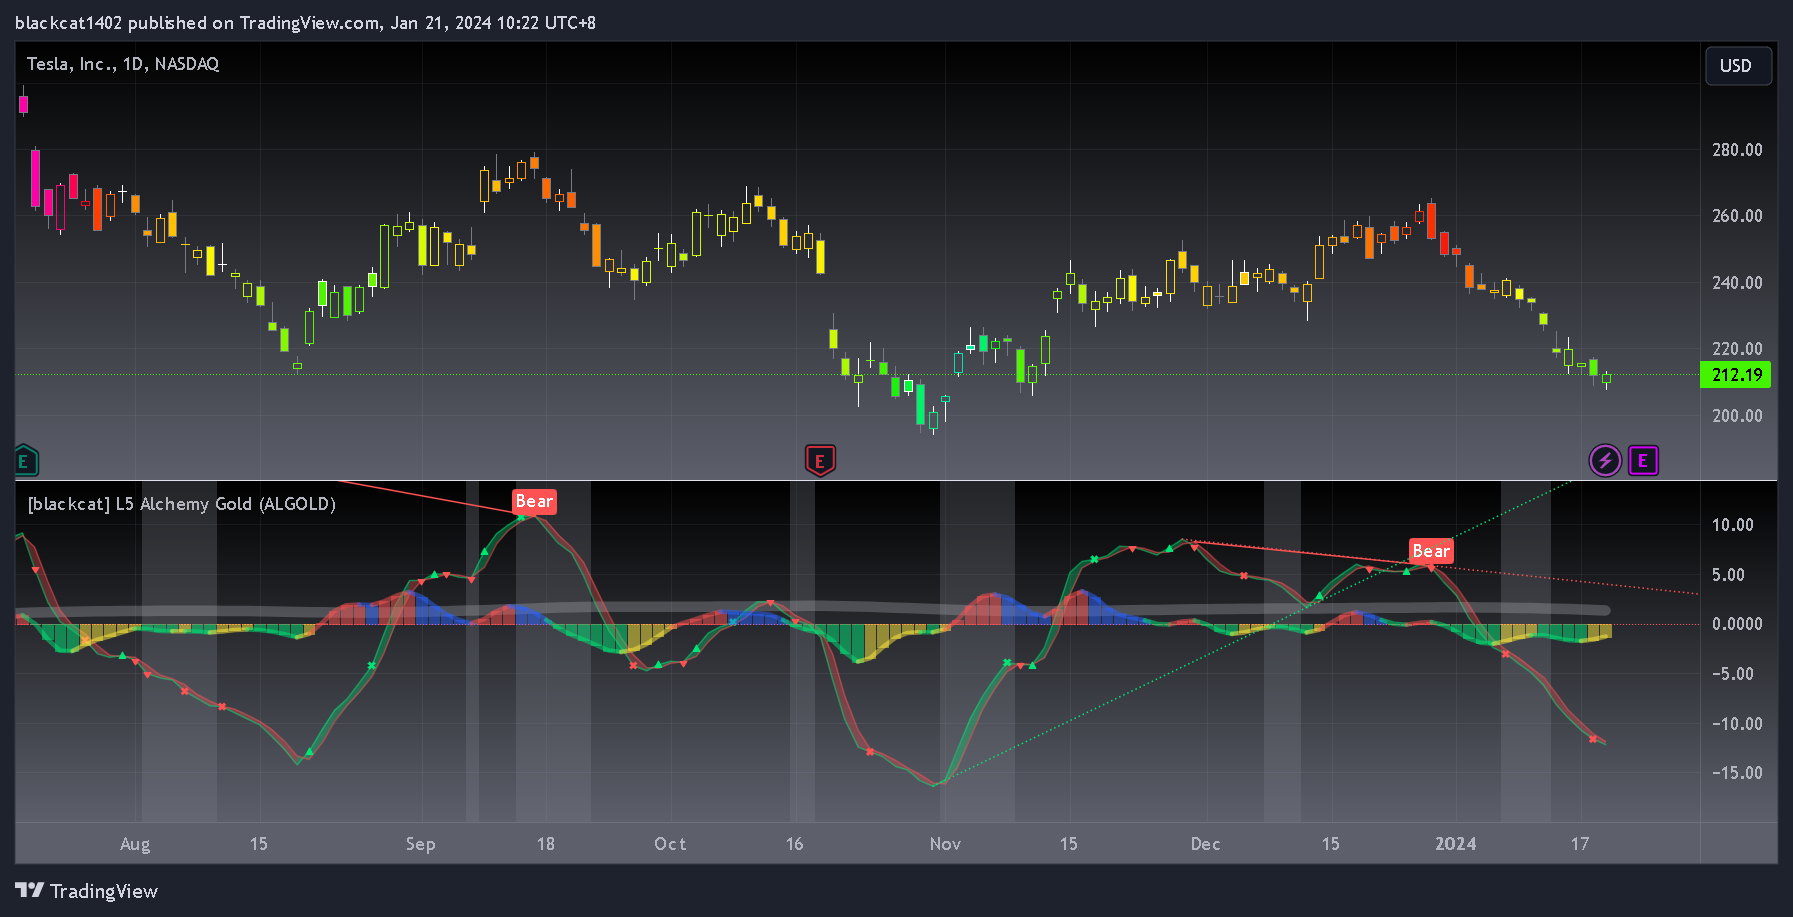This screenshot has width=1793, height=917.
Task: Click the 0.0000 indicator scale value
Action: tap(1737, 624)
